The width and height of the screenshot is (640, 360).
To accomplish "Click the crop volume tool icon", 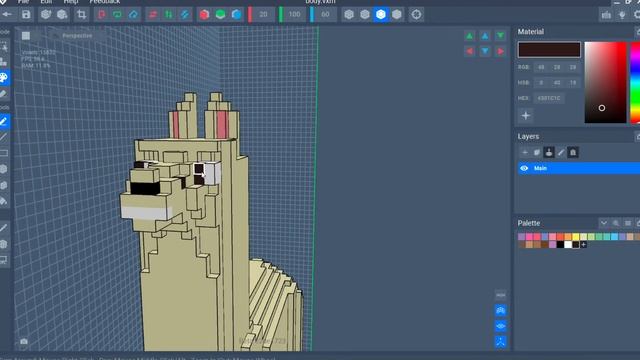I will pos(82,15).
